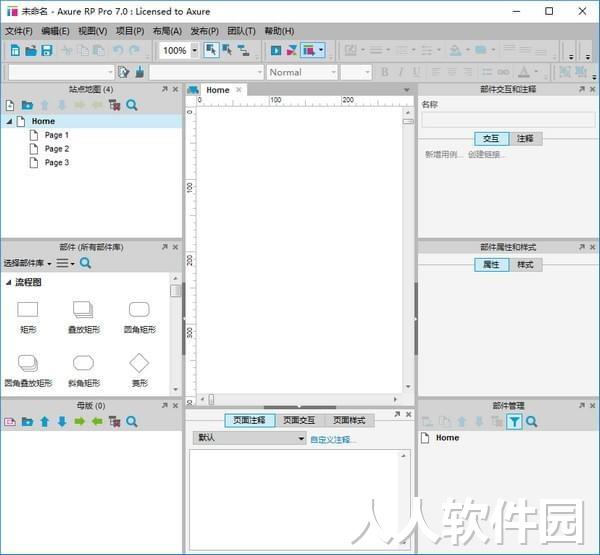Open a file with the folder icon
This screenshot has height=555, width=600.
point(31,50)
